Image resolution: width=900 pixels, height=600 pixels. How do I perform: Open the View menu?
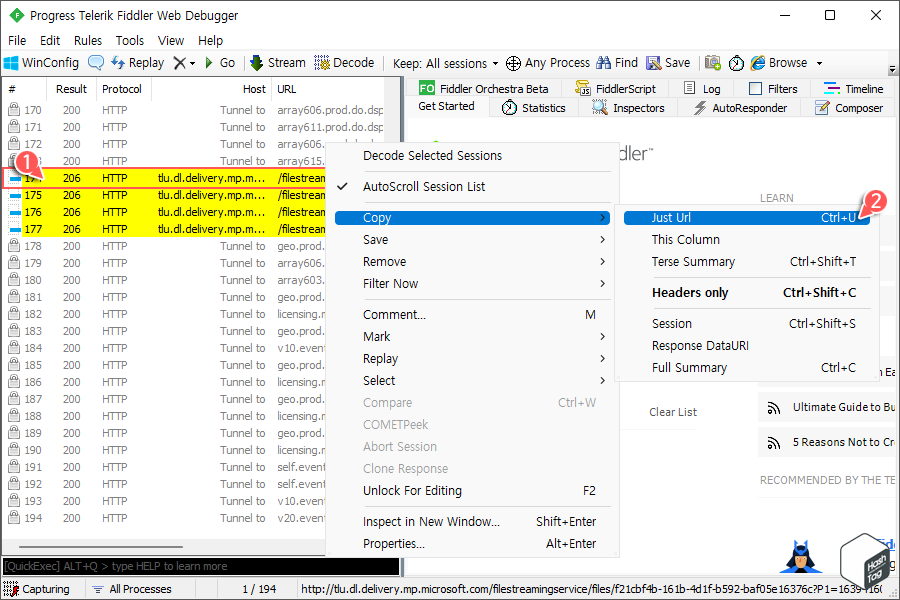point(171,40)
